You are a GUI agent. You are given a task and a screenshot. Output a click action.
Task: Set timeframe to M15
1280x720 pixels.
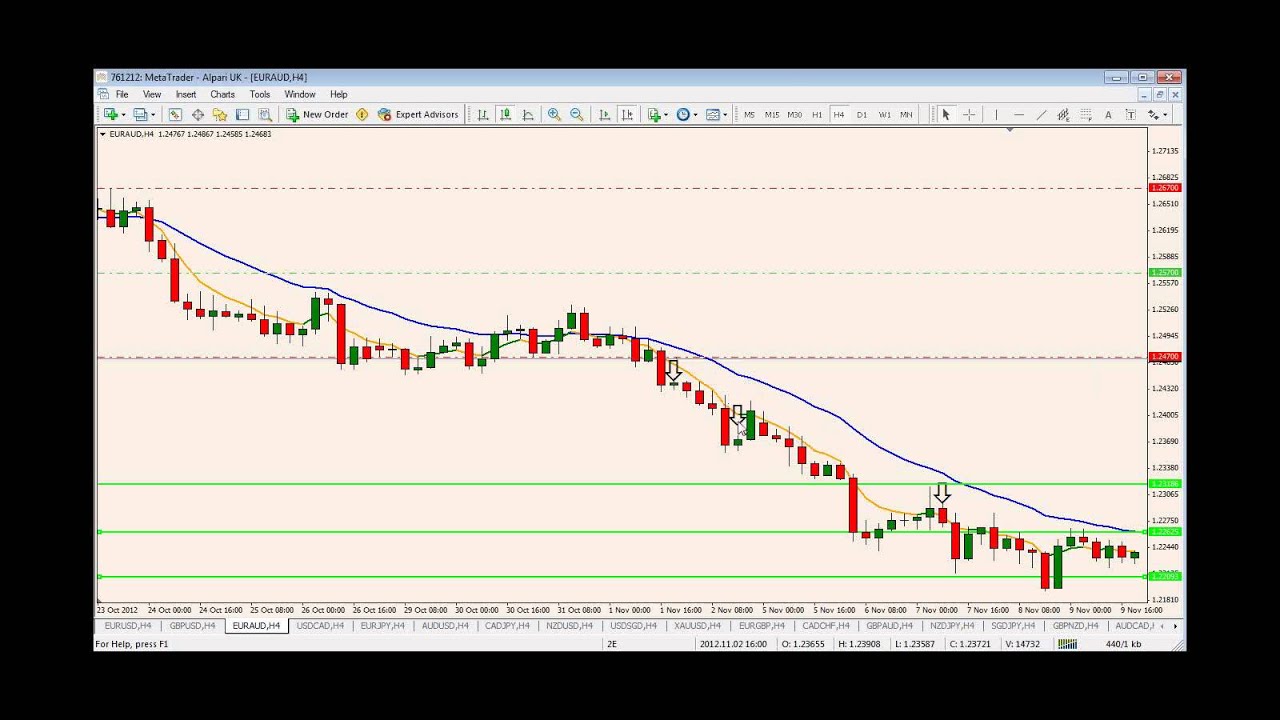772,115
